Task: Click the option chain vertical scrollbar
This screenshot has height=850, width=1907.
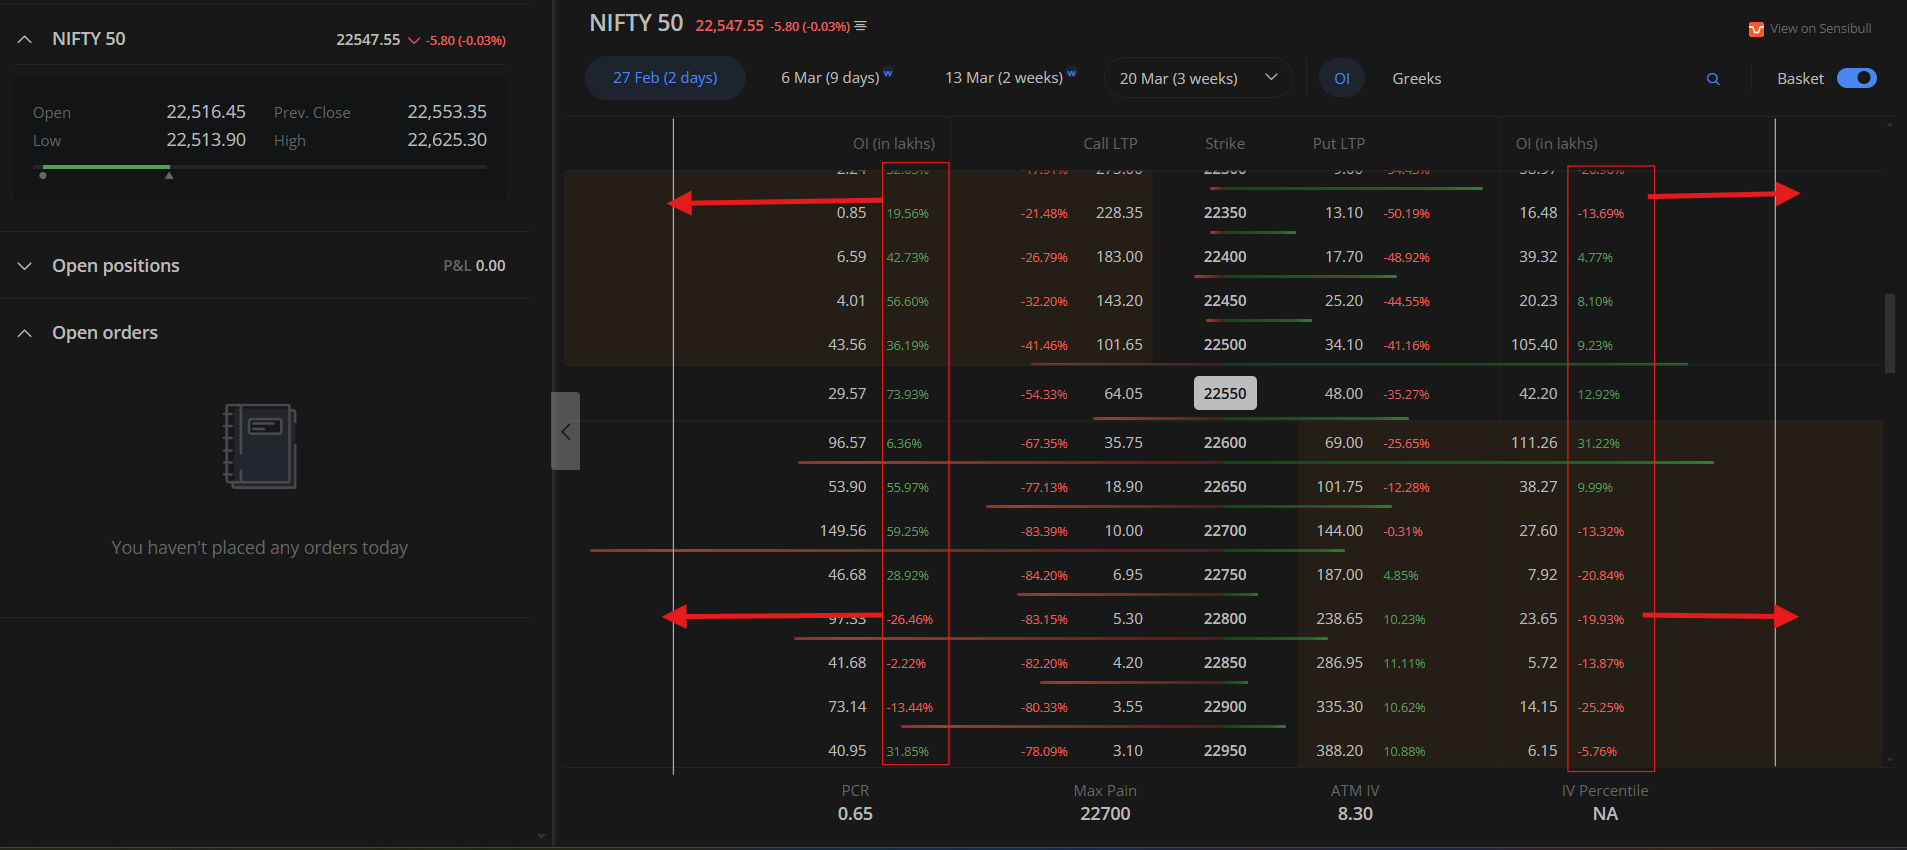Action: (x=1890, y=333)
